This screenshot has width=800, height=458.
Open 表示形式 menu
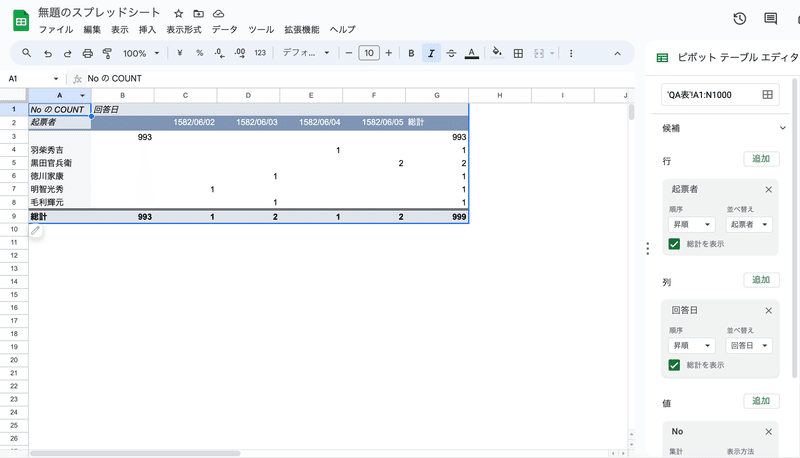[x=184, y=30]
